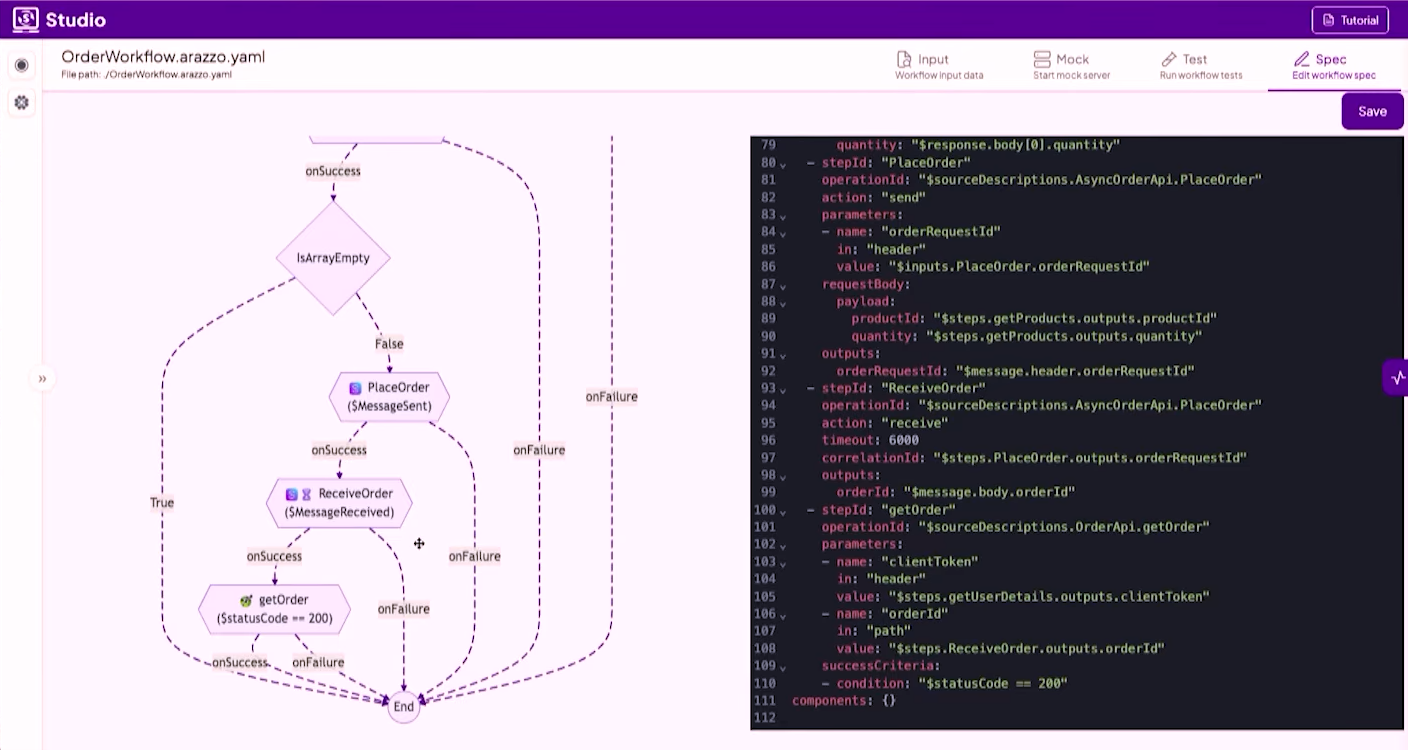1408x750 pixels.
Task: Click the Test wrench icon
Action: (x=1169, y=59)
